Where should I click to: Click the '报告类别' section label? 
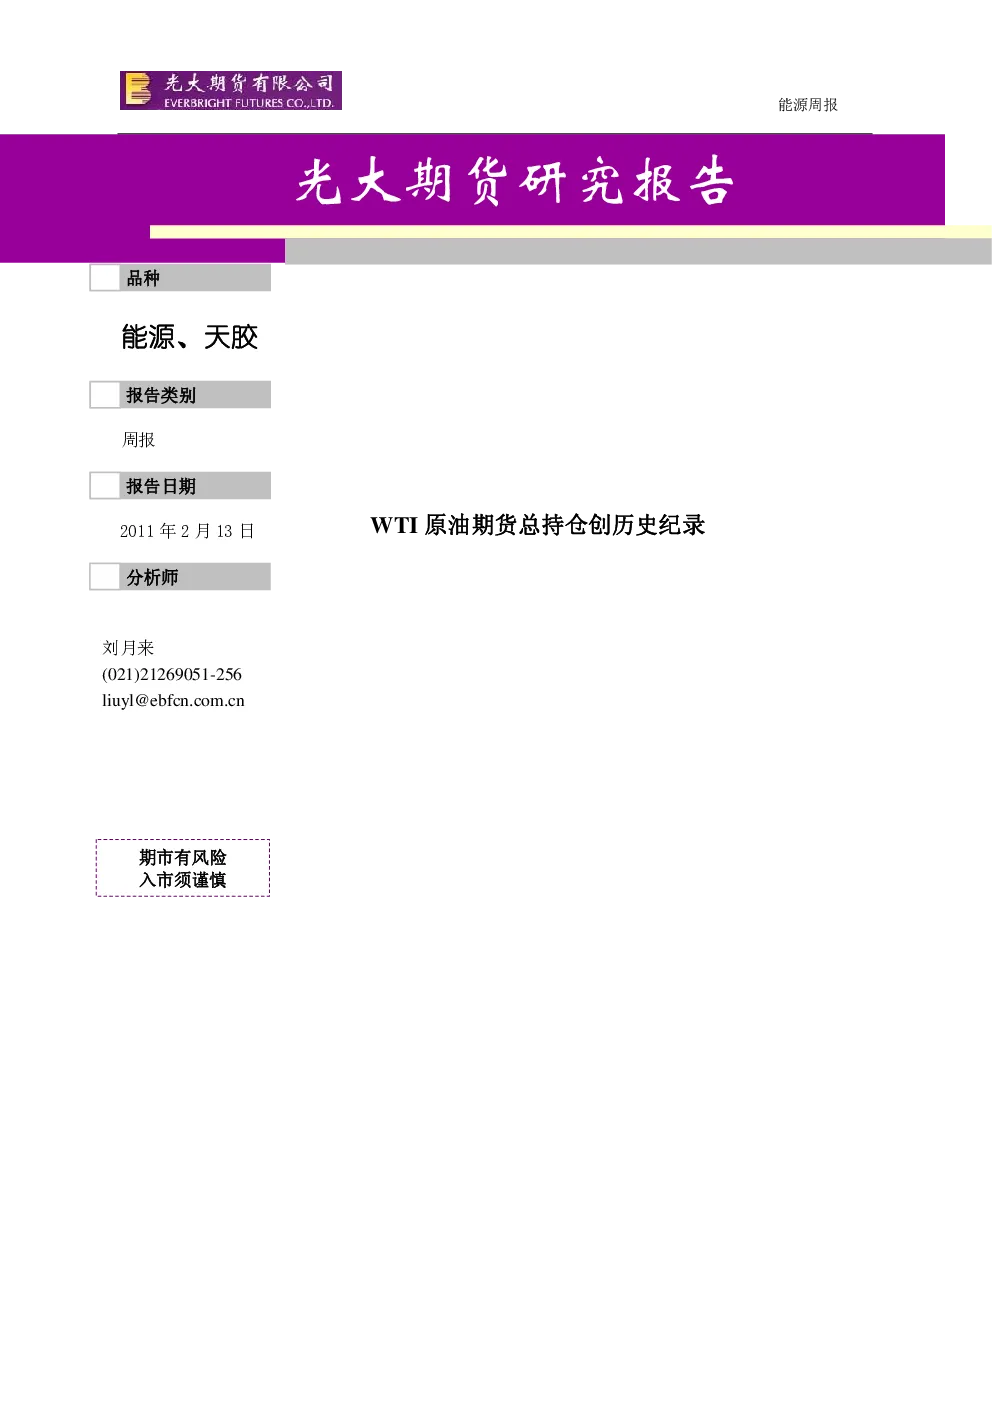(x=161, y=395)
